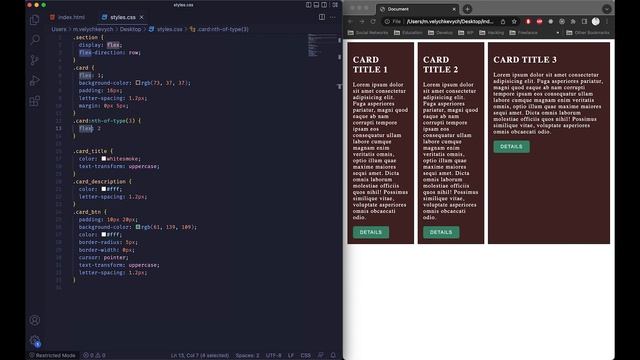Toggle the secondary sidebar layout icon in the title bar
Screen dimensions: 640x360
point(324,5)
